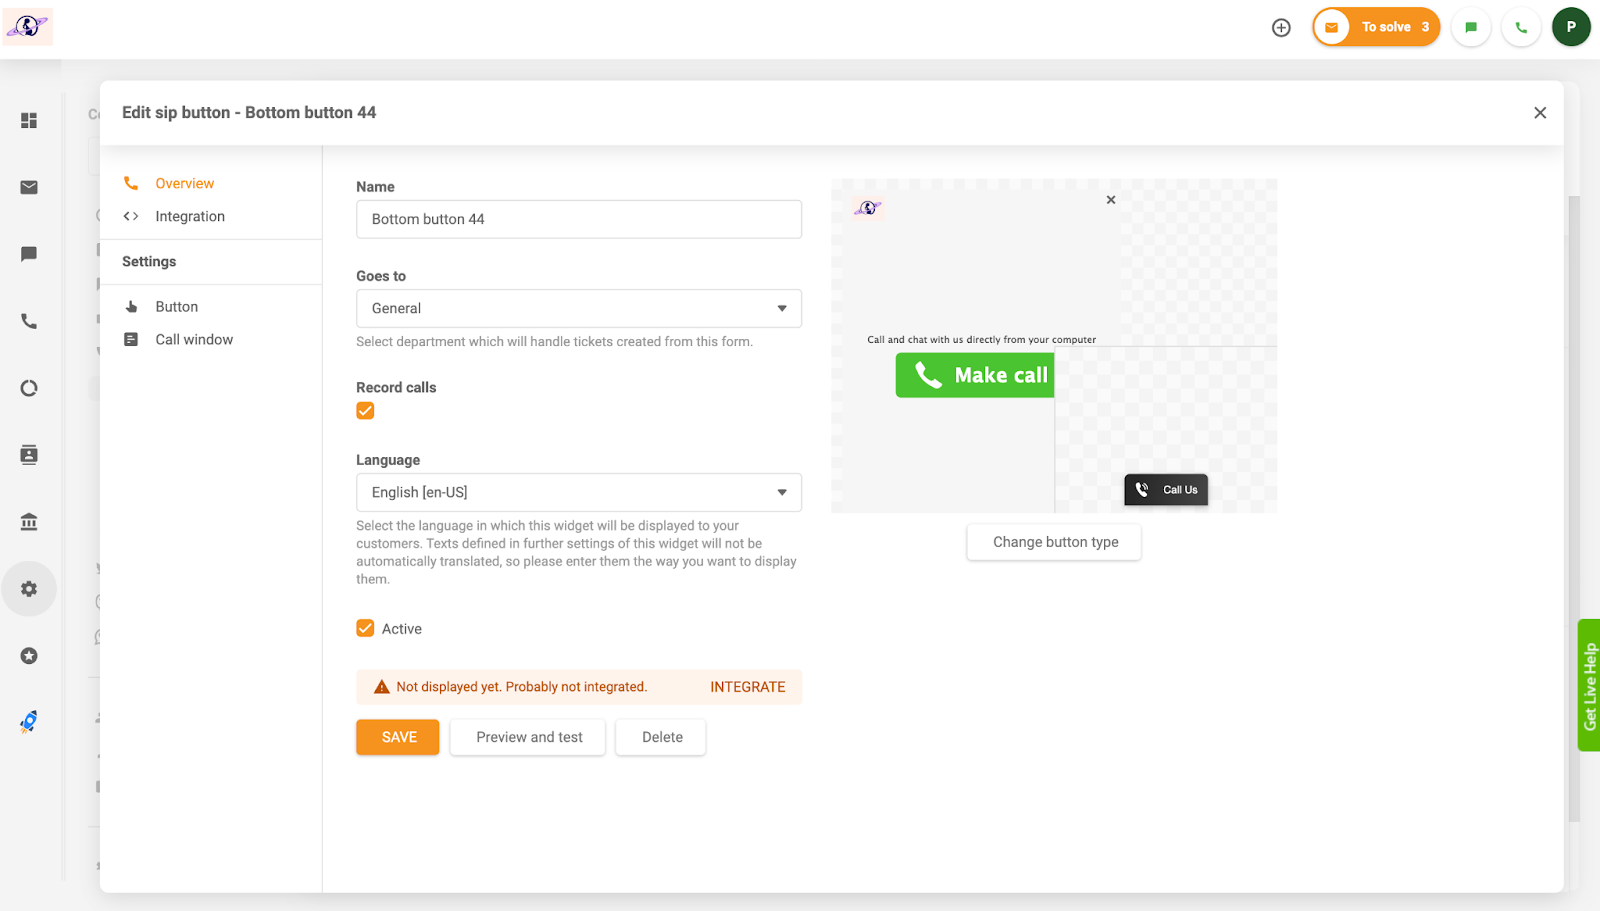
Task: Expand the Goes to department dropdown
Action: coord(578,309)
